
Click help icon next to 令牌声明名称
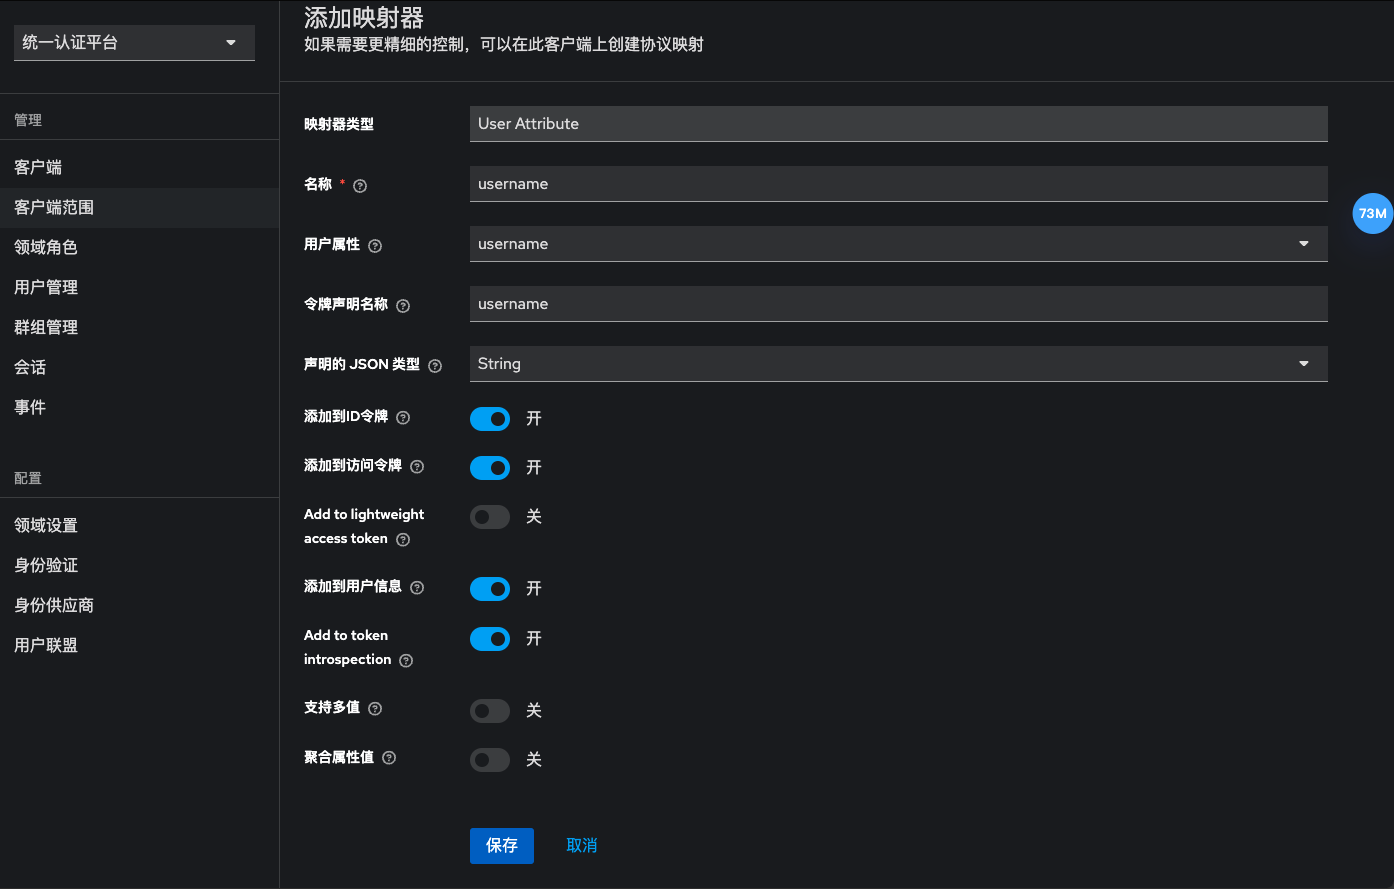(x=403, y=306)
